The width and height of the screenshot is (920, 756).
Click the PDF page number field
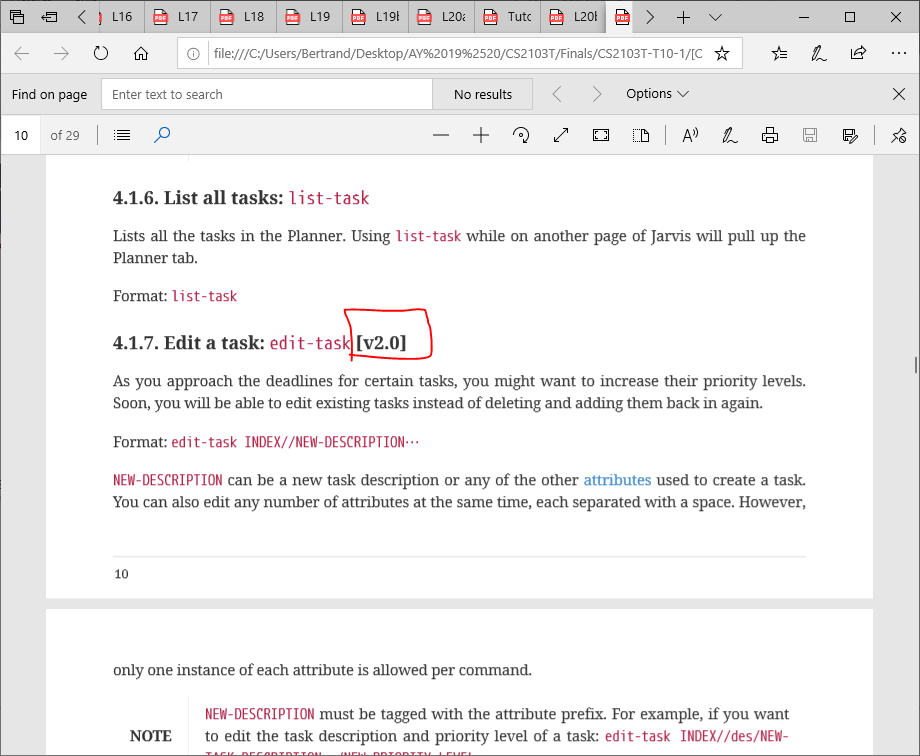(21, 136)
